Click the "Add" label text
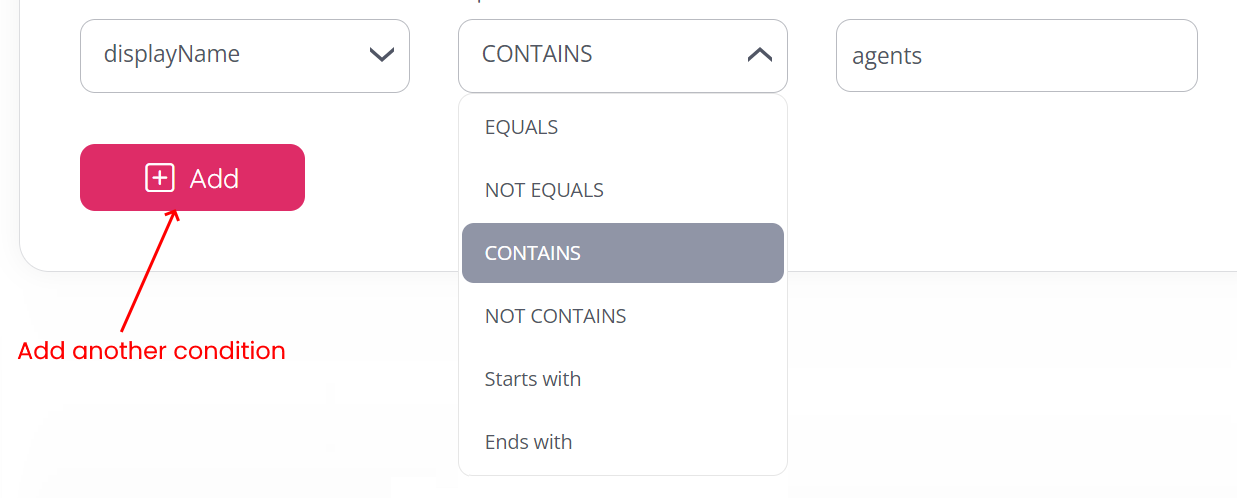Screen dimensions: 1237x498 pyautogui.click(x=214, y=178)
